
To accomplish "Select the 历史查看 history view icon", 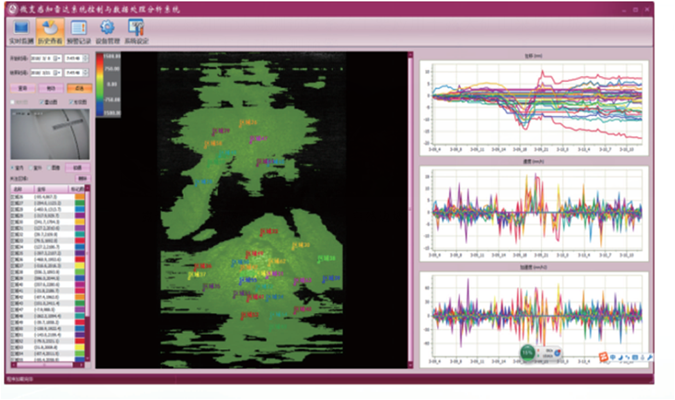I will click(x=48, y=31).
